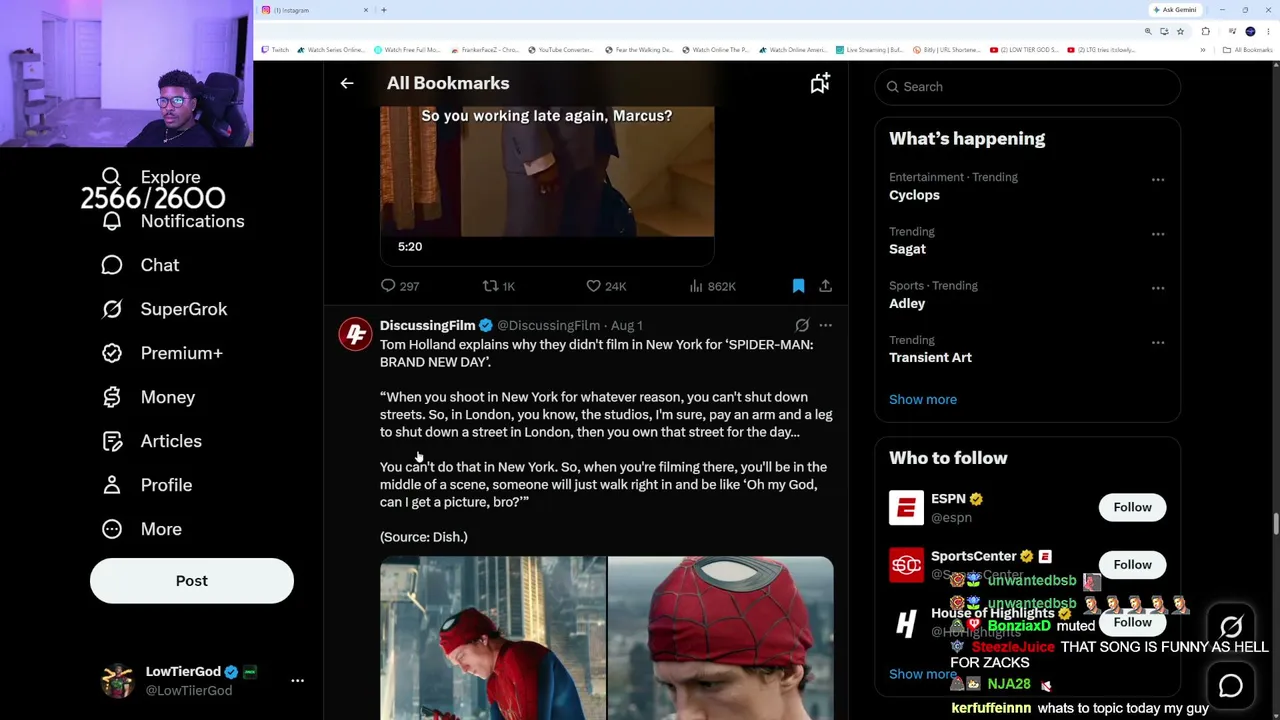1280x720 pixels.
Task: Click the Post button
Action: click(x=192, y=581)
